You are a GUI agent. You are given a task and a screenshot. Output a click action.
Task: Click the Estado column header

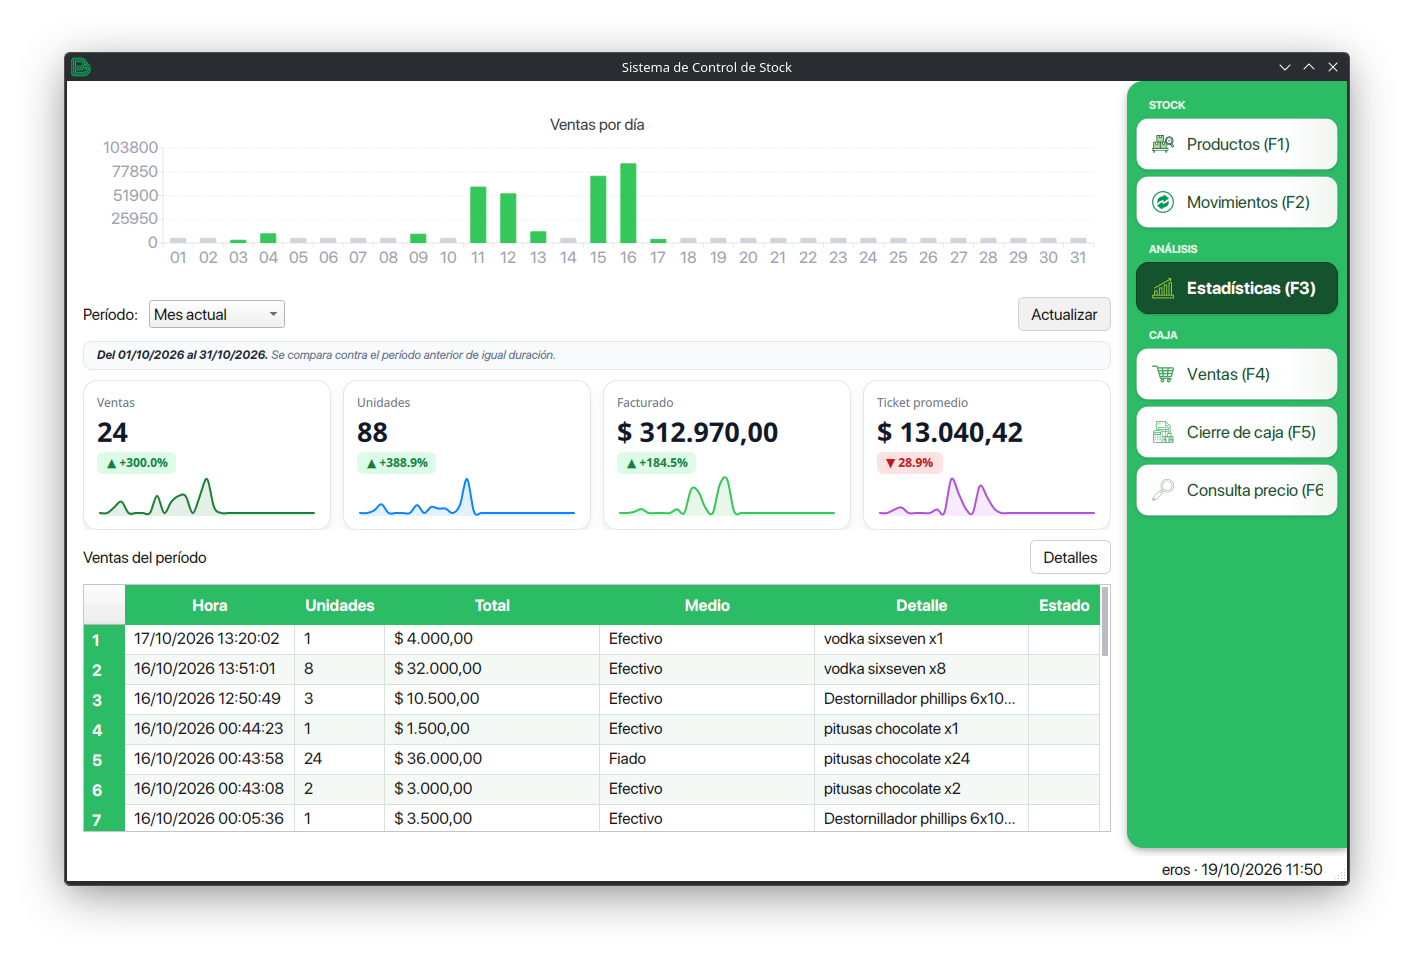[1064, 605]
